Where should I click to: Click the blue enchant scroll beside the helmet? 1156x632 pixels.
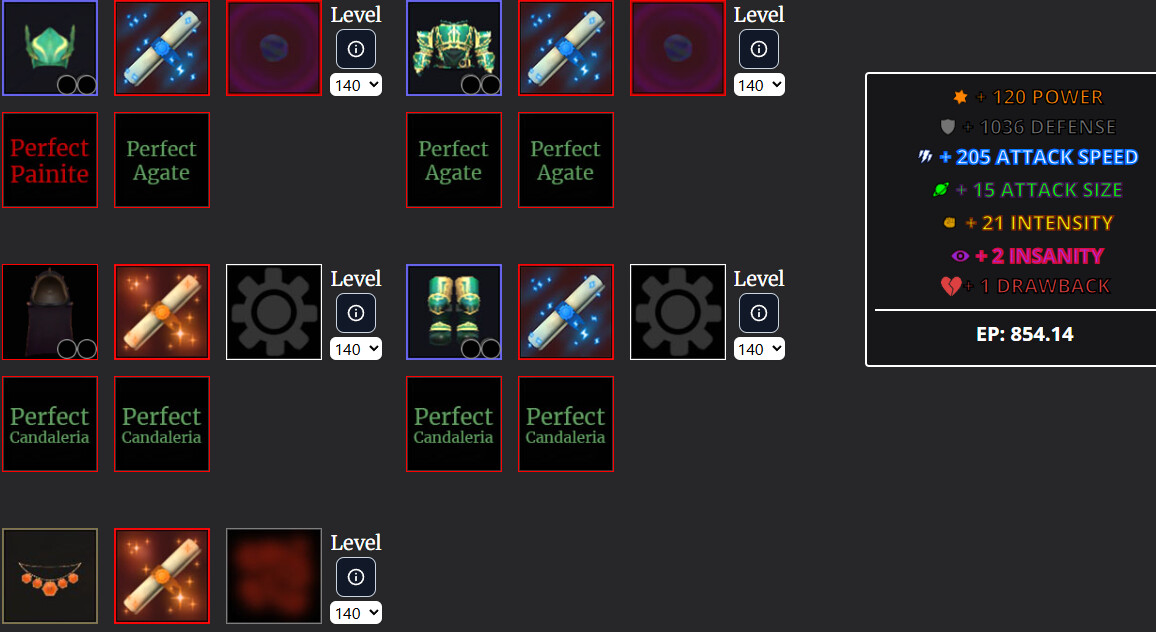[x=162, y=48]
